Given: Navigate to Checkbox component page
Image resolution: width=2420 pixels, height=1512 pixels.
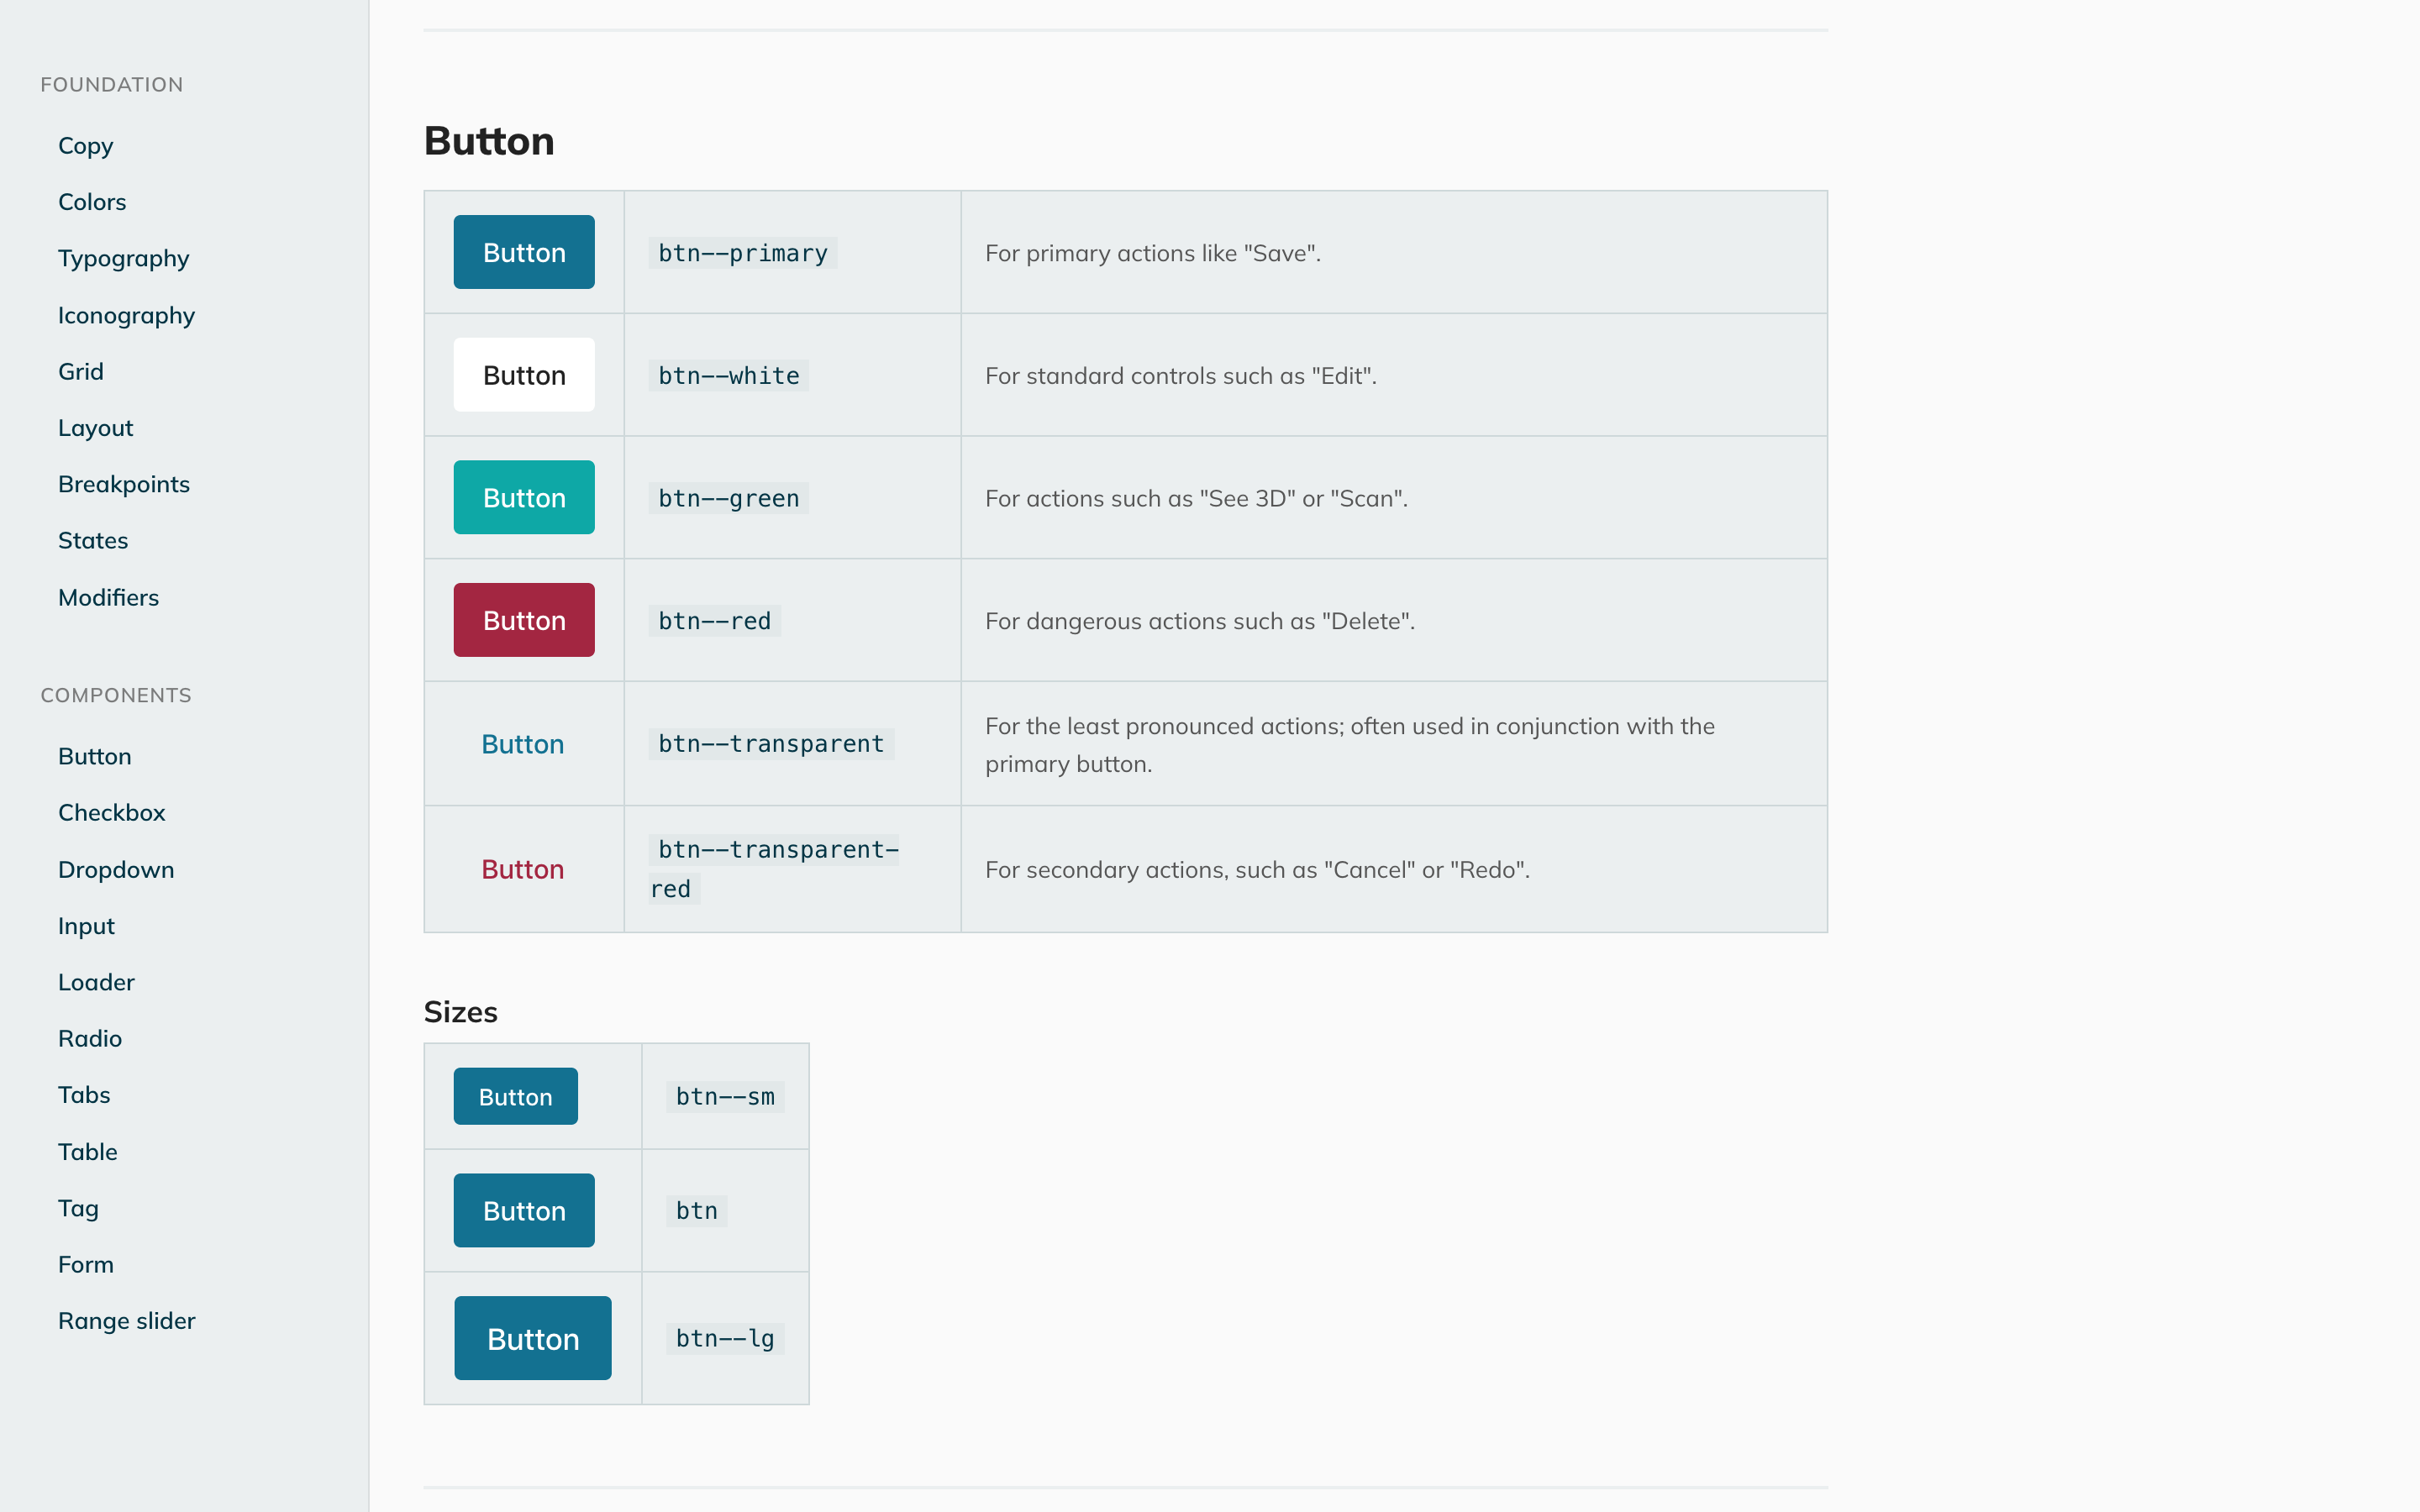Looking at the screenshot, I should click(x=111, y=812).
